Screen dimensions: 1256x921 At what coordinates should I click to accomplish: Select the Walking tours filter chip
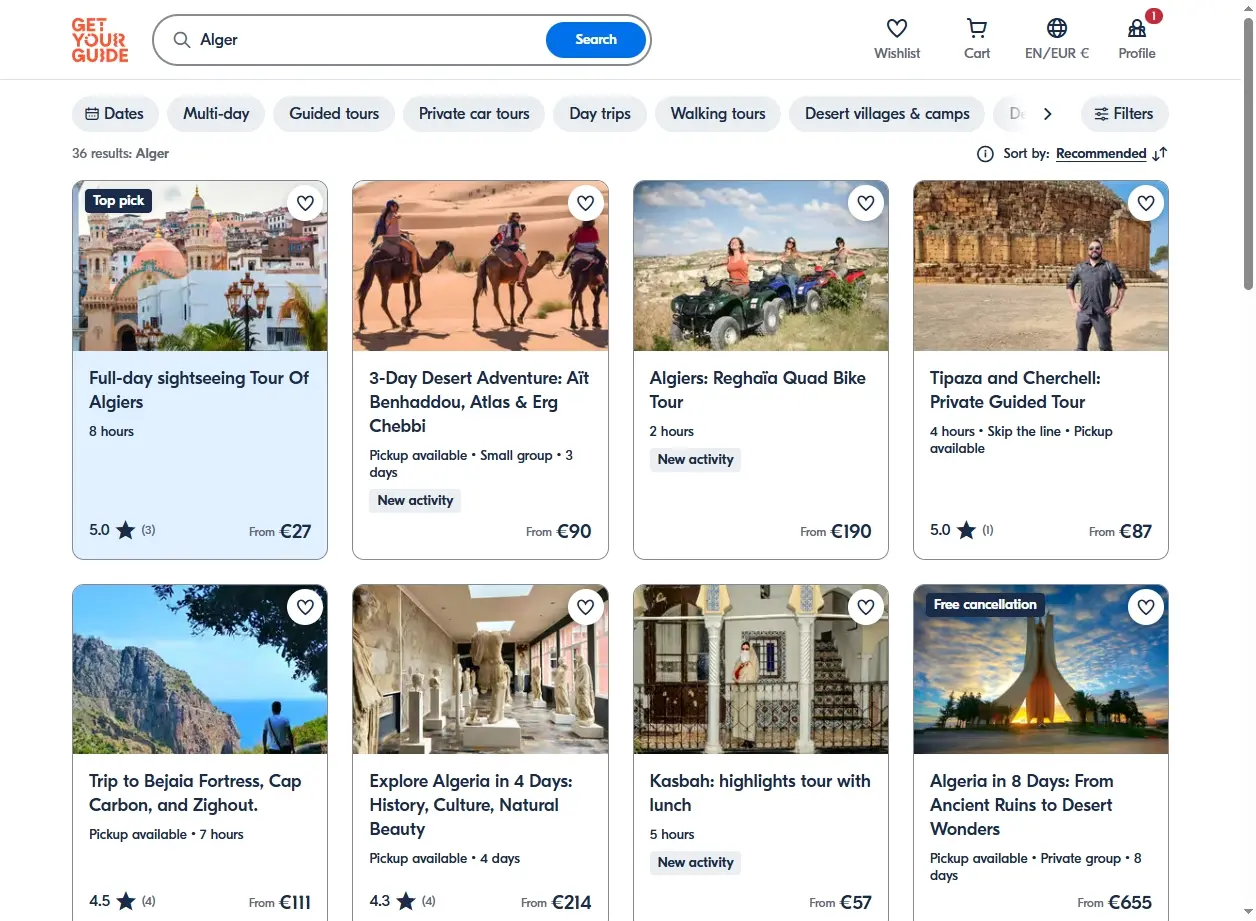[718, 114]
